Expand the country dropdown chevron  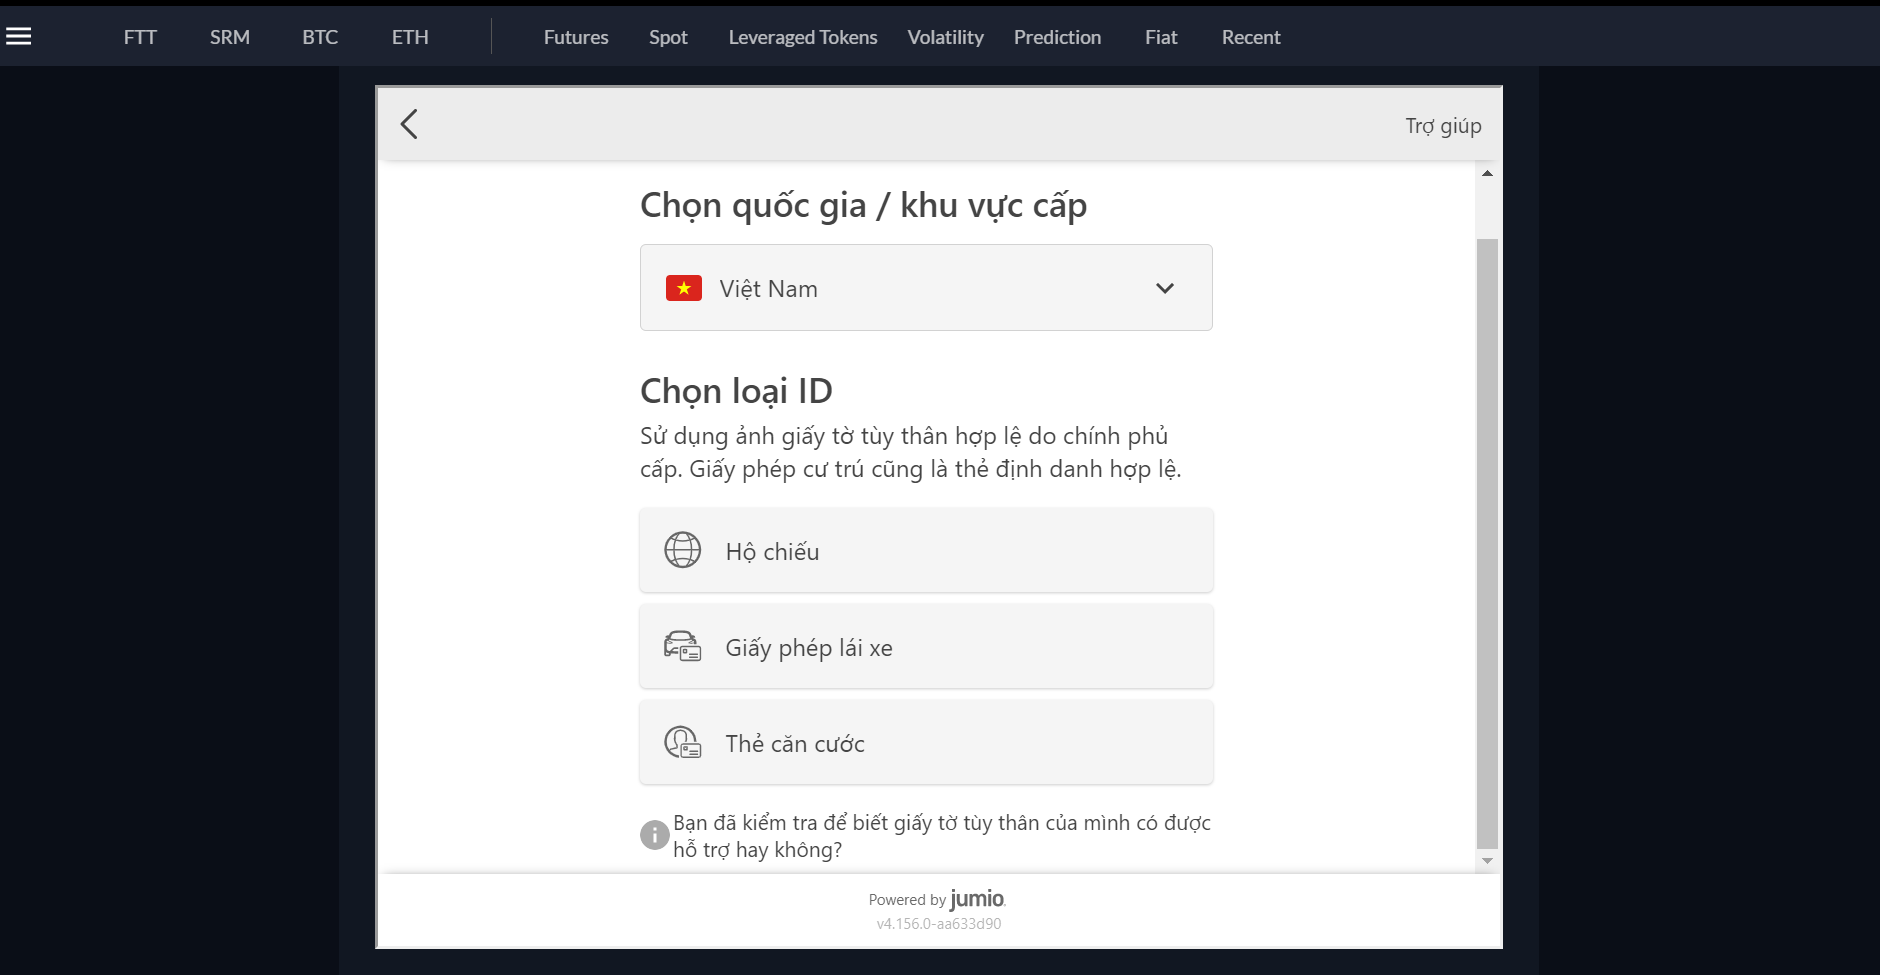[x=1164, y=288]
